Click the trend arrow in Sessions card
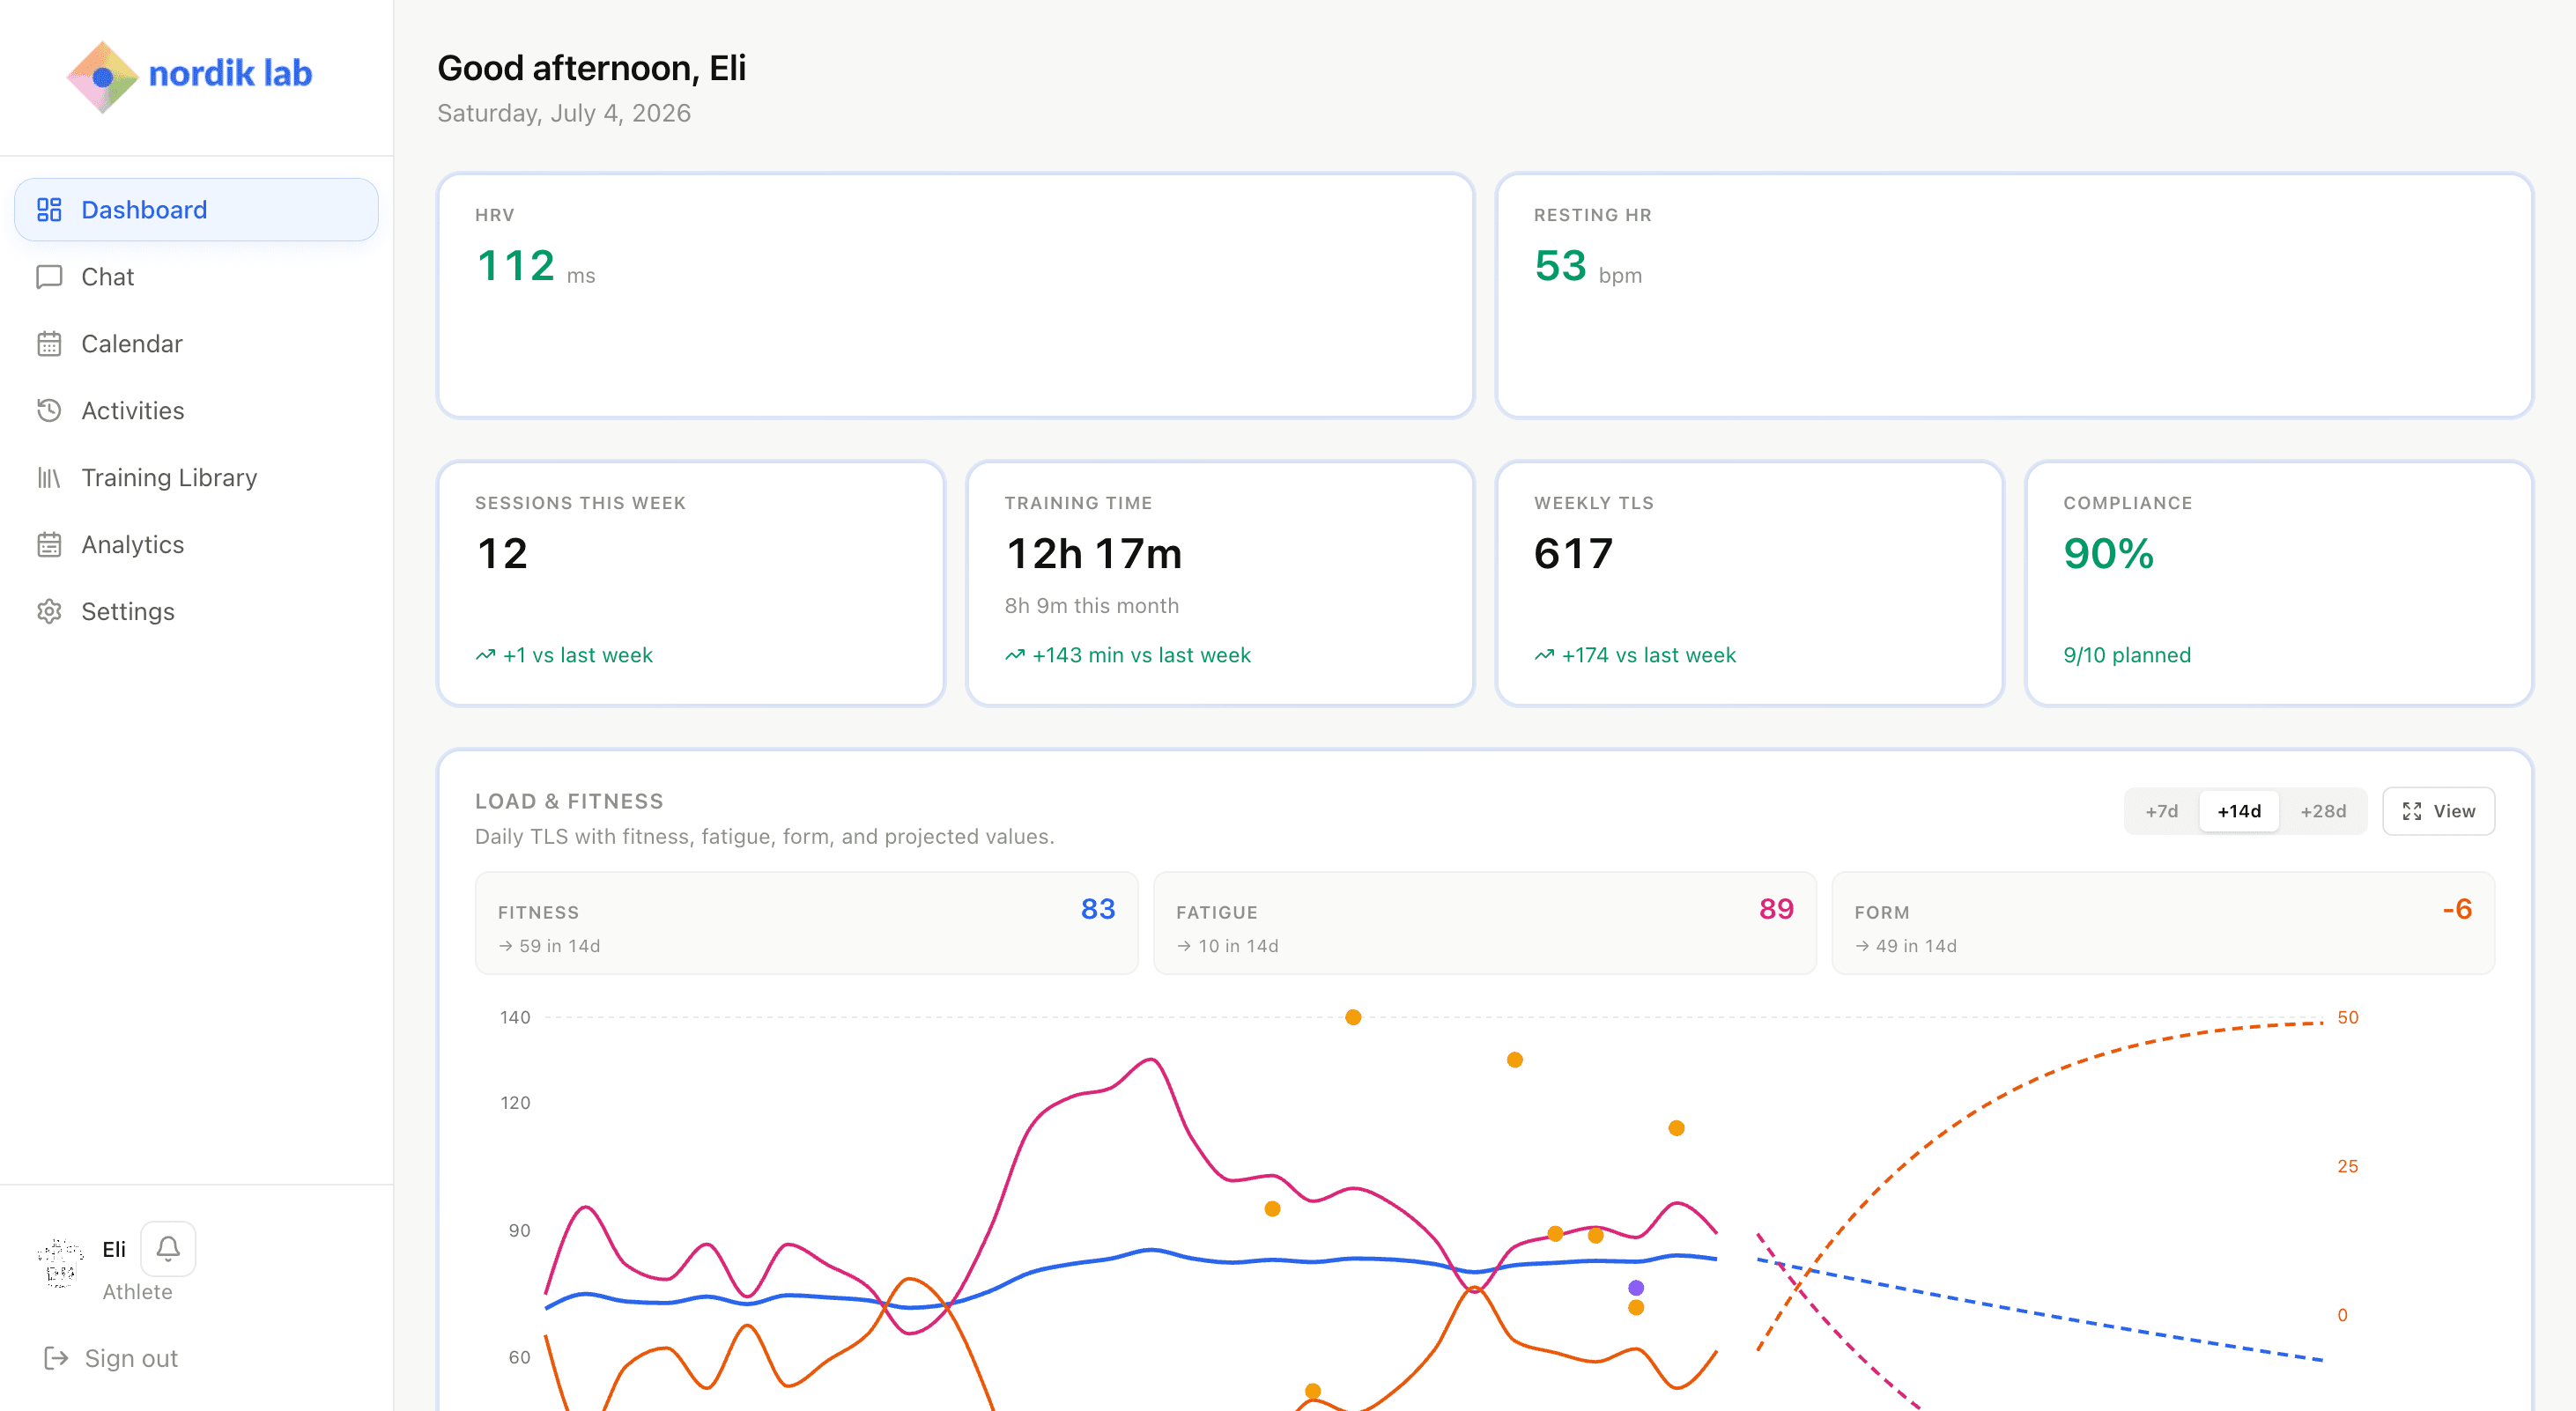Viewport: 2576px width, 1411px height. pyautogui.click(x=485, y=655)
